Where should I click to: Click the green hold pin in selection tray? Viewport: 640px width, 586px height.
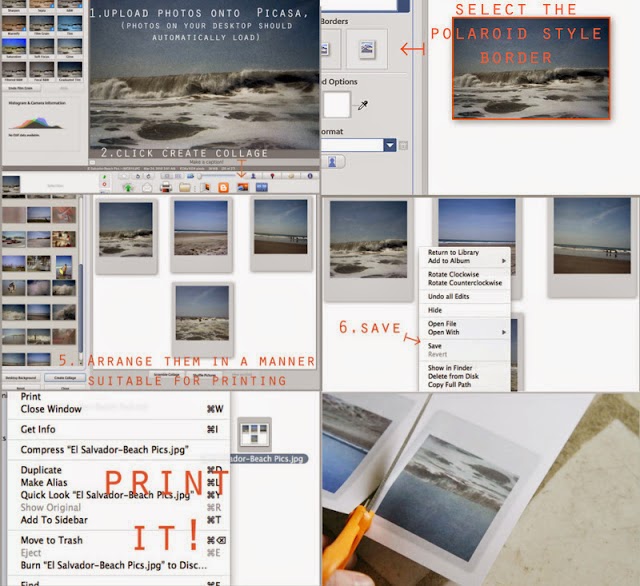104,177
